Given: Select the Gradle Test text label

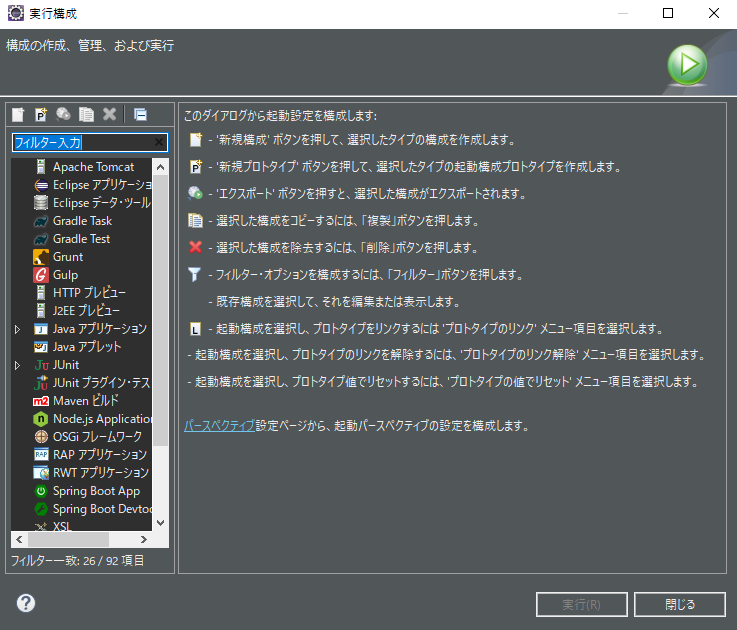Looking at the screenshot, I should click(81, 239).
